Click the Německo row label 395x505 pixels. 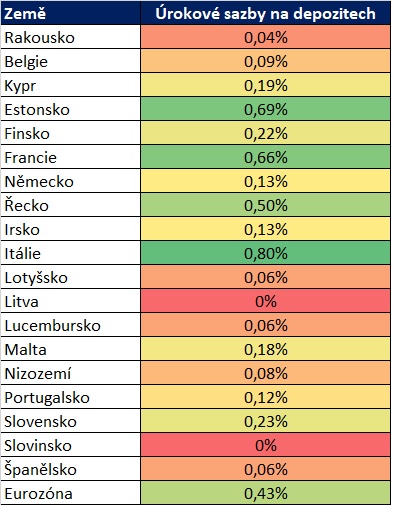coord(70,181)
